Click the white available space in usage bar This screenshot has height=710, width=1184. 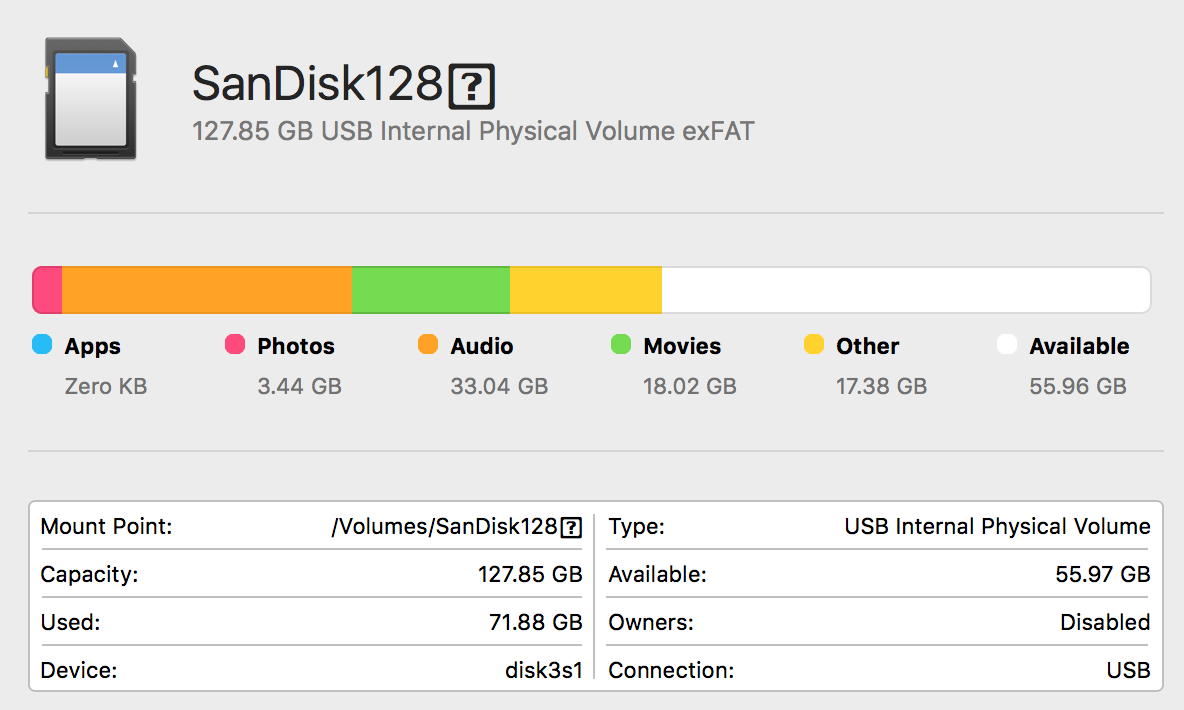pyautogui.click(x=906, y=290)
